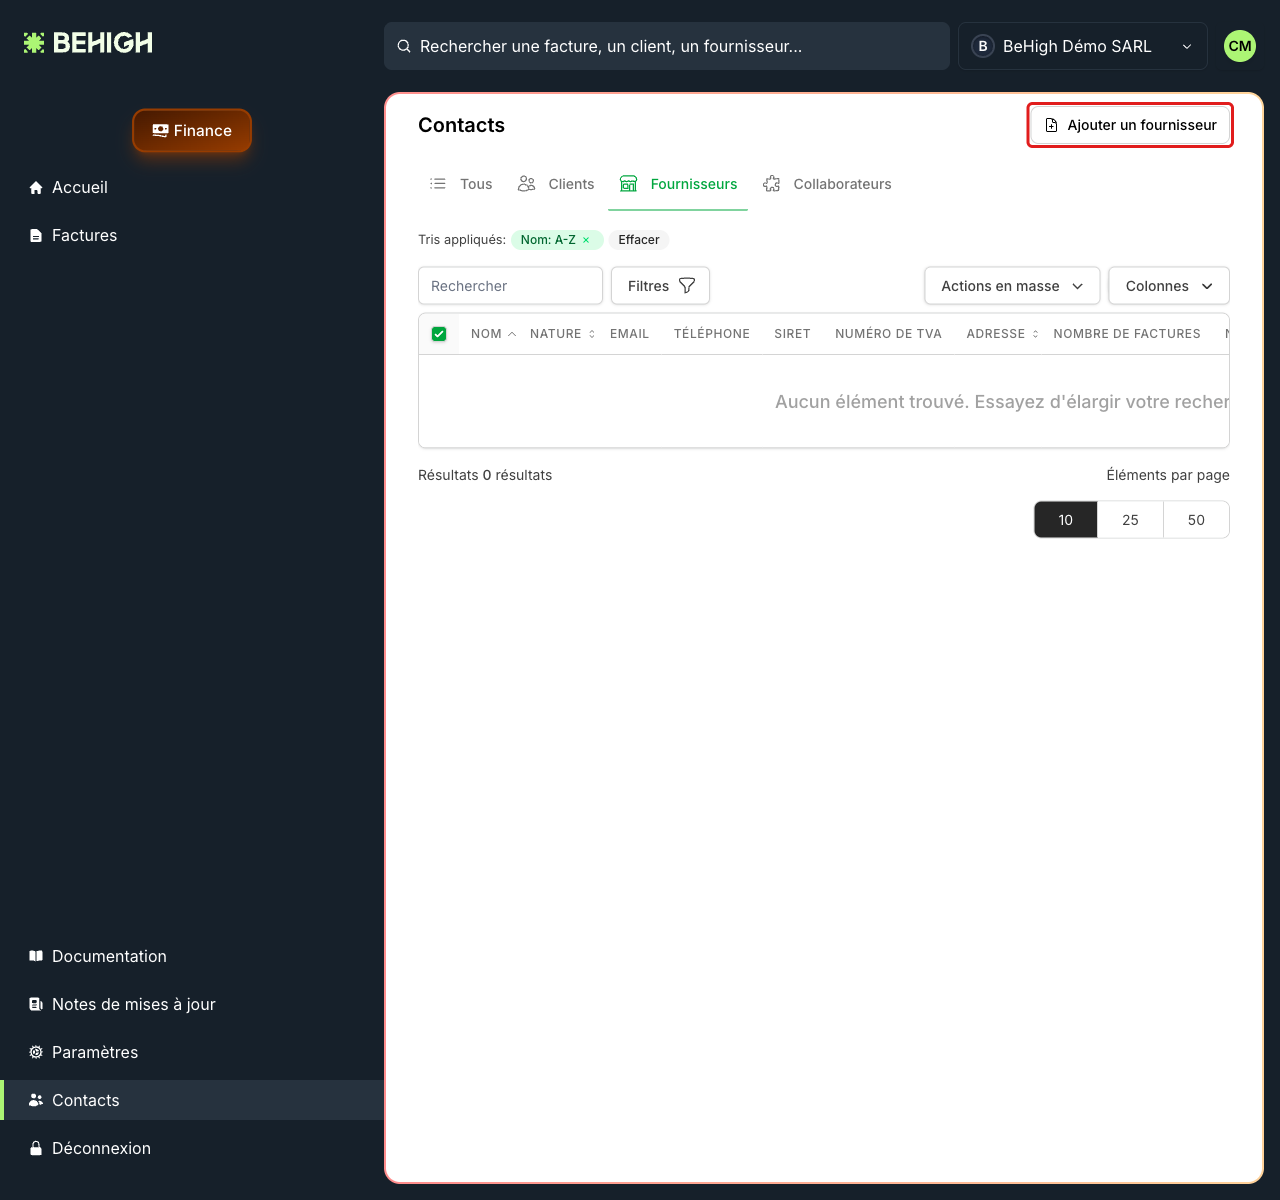This screenshot has height=1200, width=1280.
Task: Click the Documentation book icon
Action: coord(36,956)
